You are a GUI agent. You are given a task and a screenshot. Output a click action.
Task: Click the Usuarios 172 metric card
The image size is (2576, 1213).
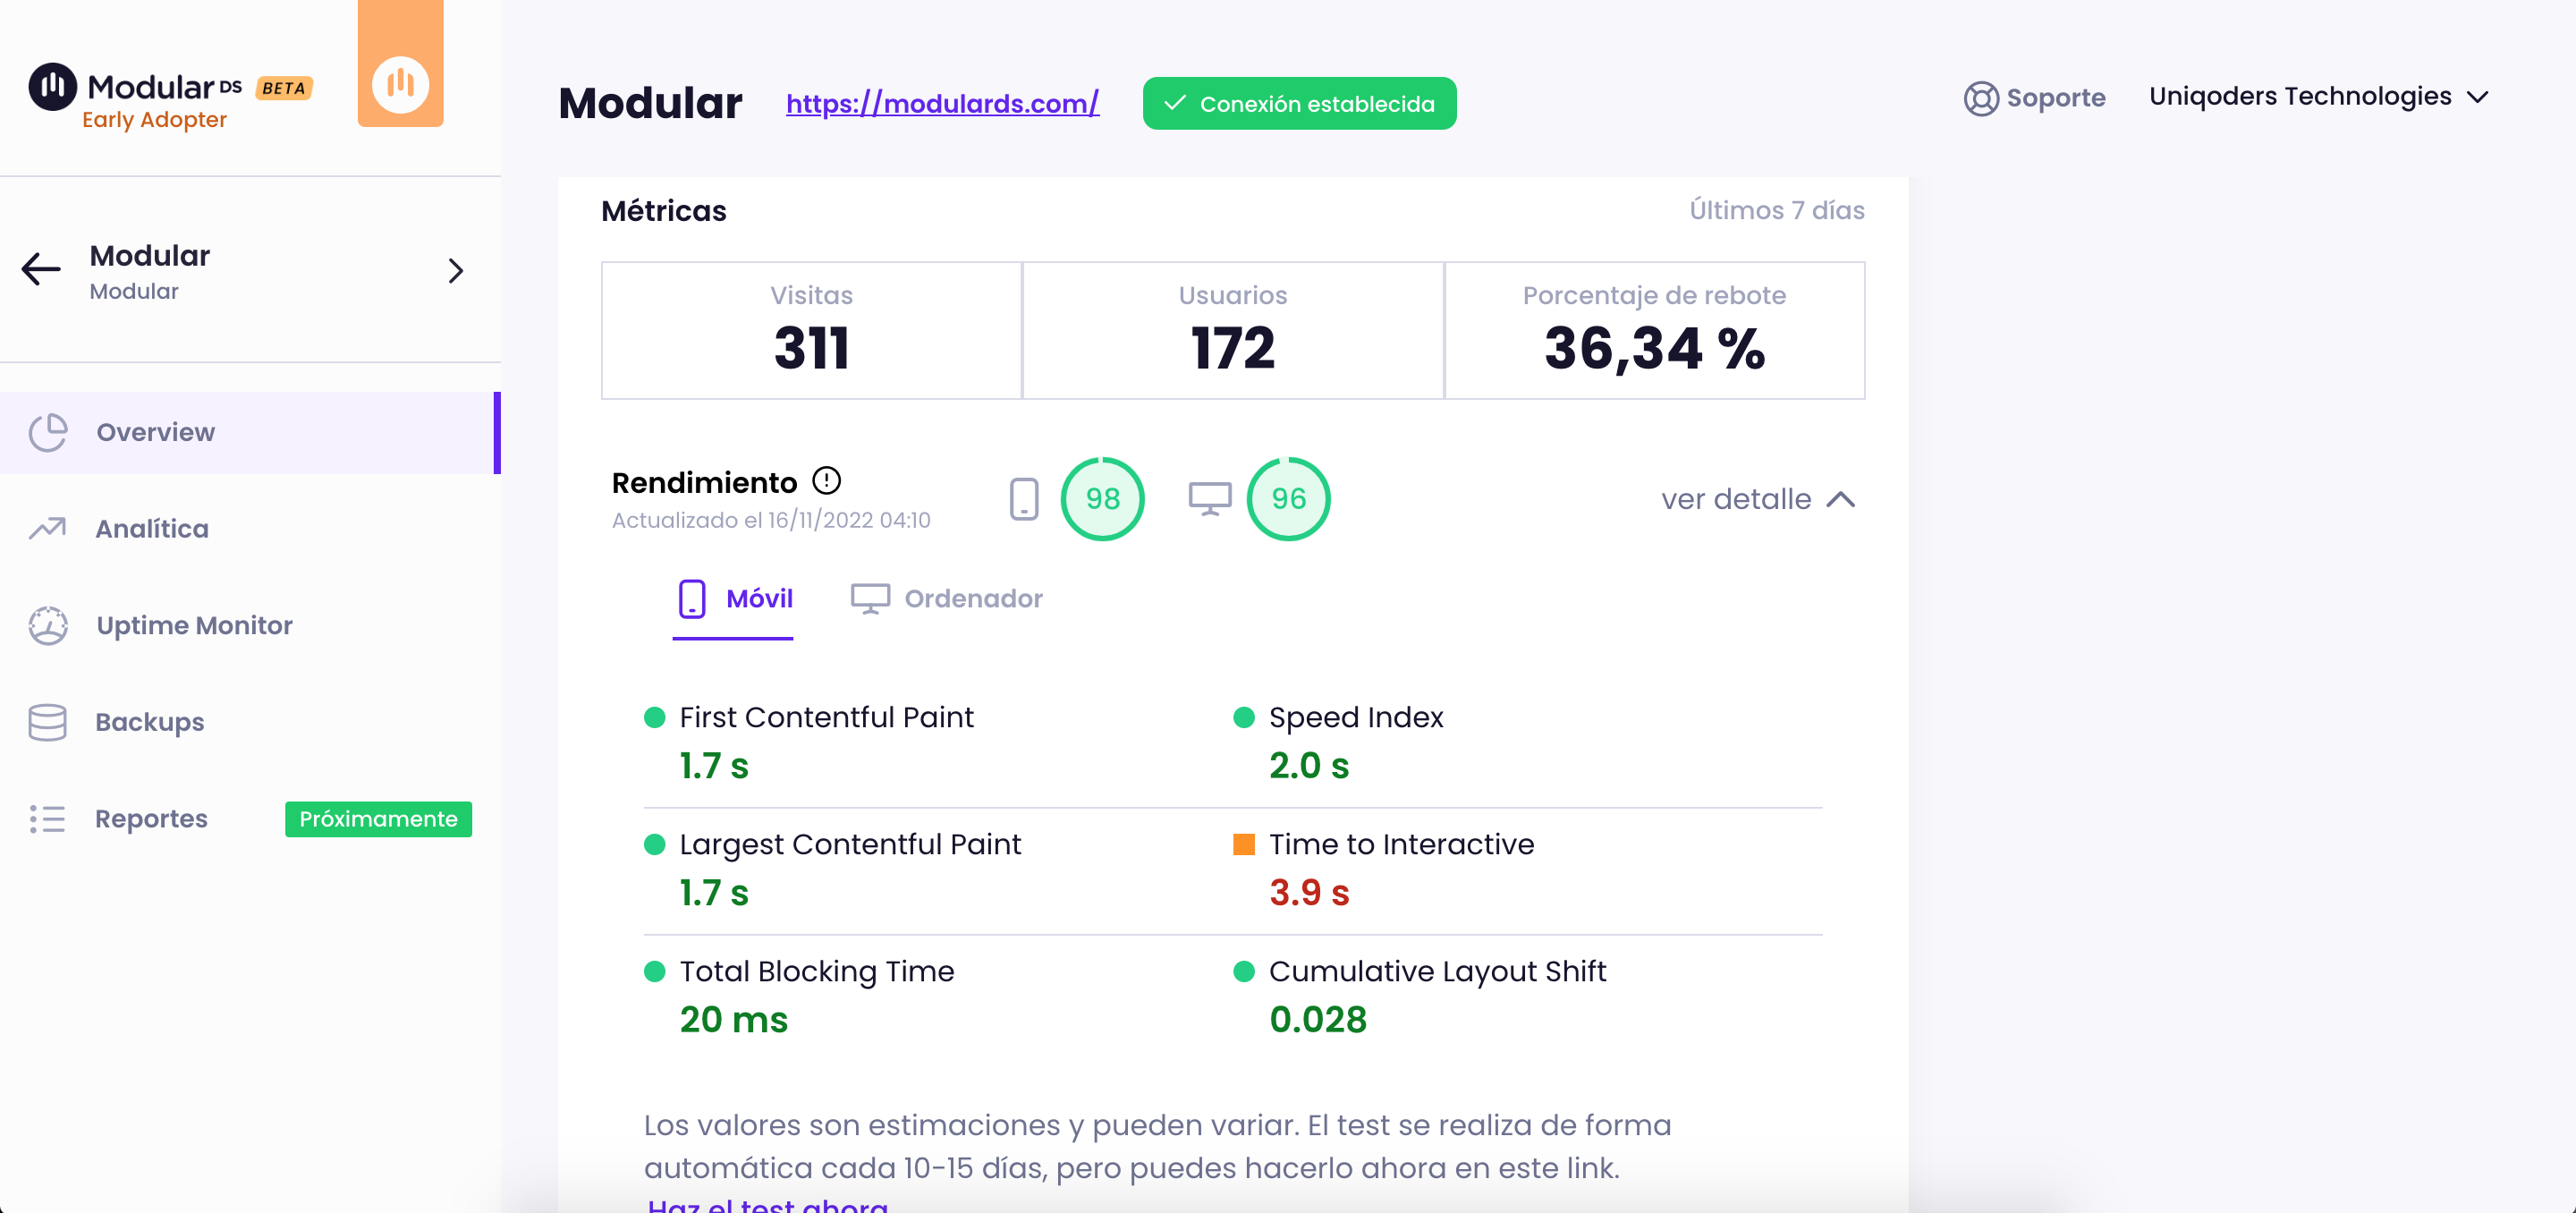tap(1232, 330)
